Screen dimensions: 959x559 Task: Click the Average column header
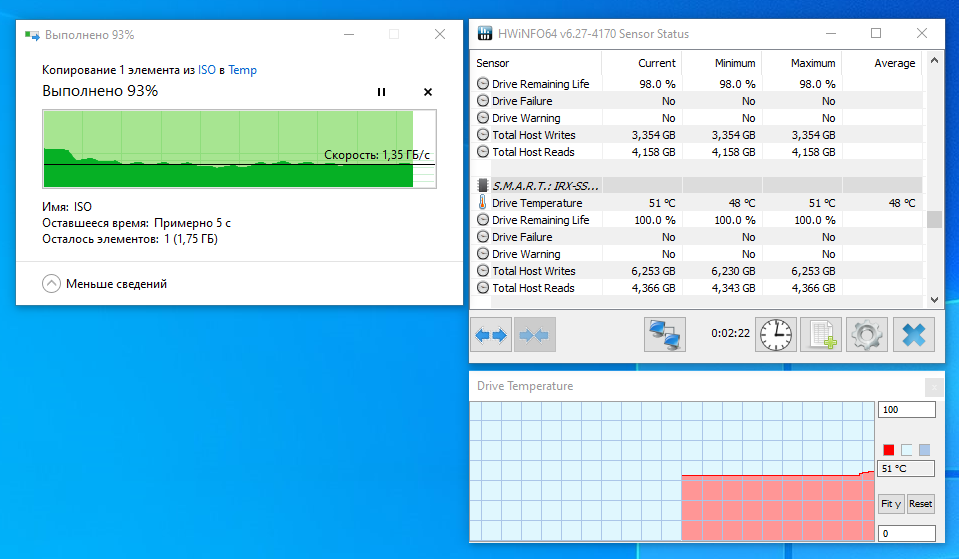(x=882, y=63)
